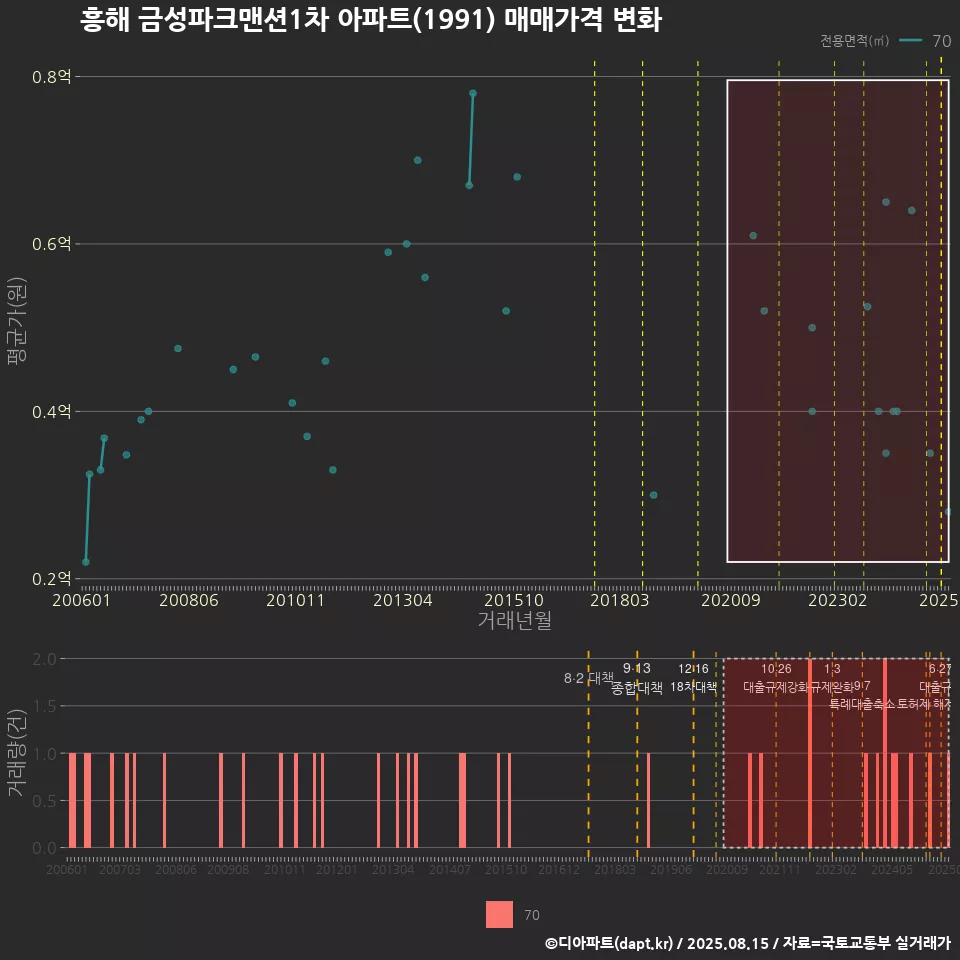Click the teal line swatch in top legend
The image size is (960, 960).
coord(910,40)
